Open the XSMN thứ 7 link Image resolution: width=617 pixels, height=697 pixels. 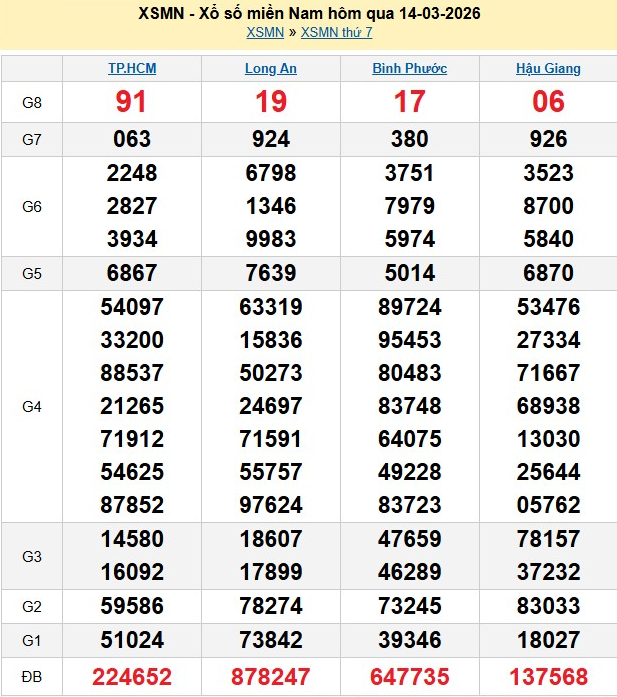pos(336,32)
